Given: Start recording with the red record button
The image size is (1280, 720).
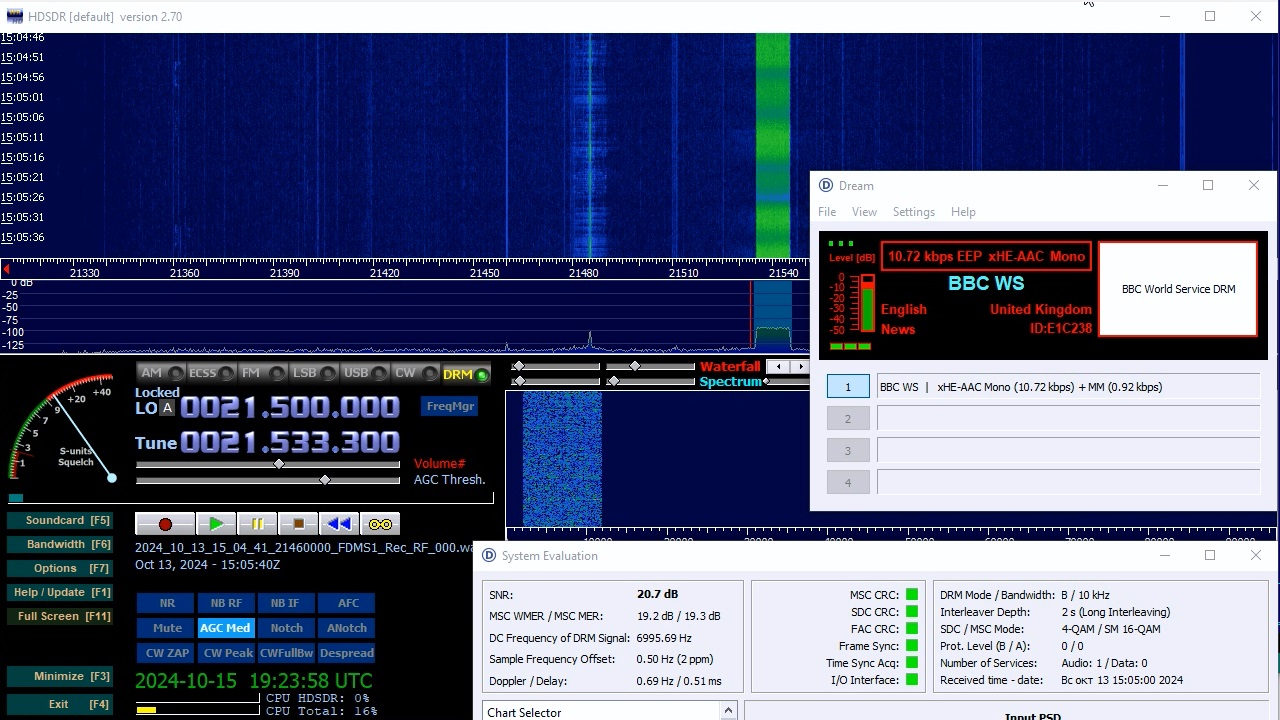Looking at the screenshot, I should coord(165,524).
